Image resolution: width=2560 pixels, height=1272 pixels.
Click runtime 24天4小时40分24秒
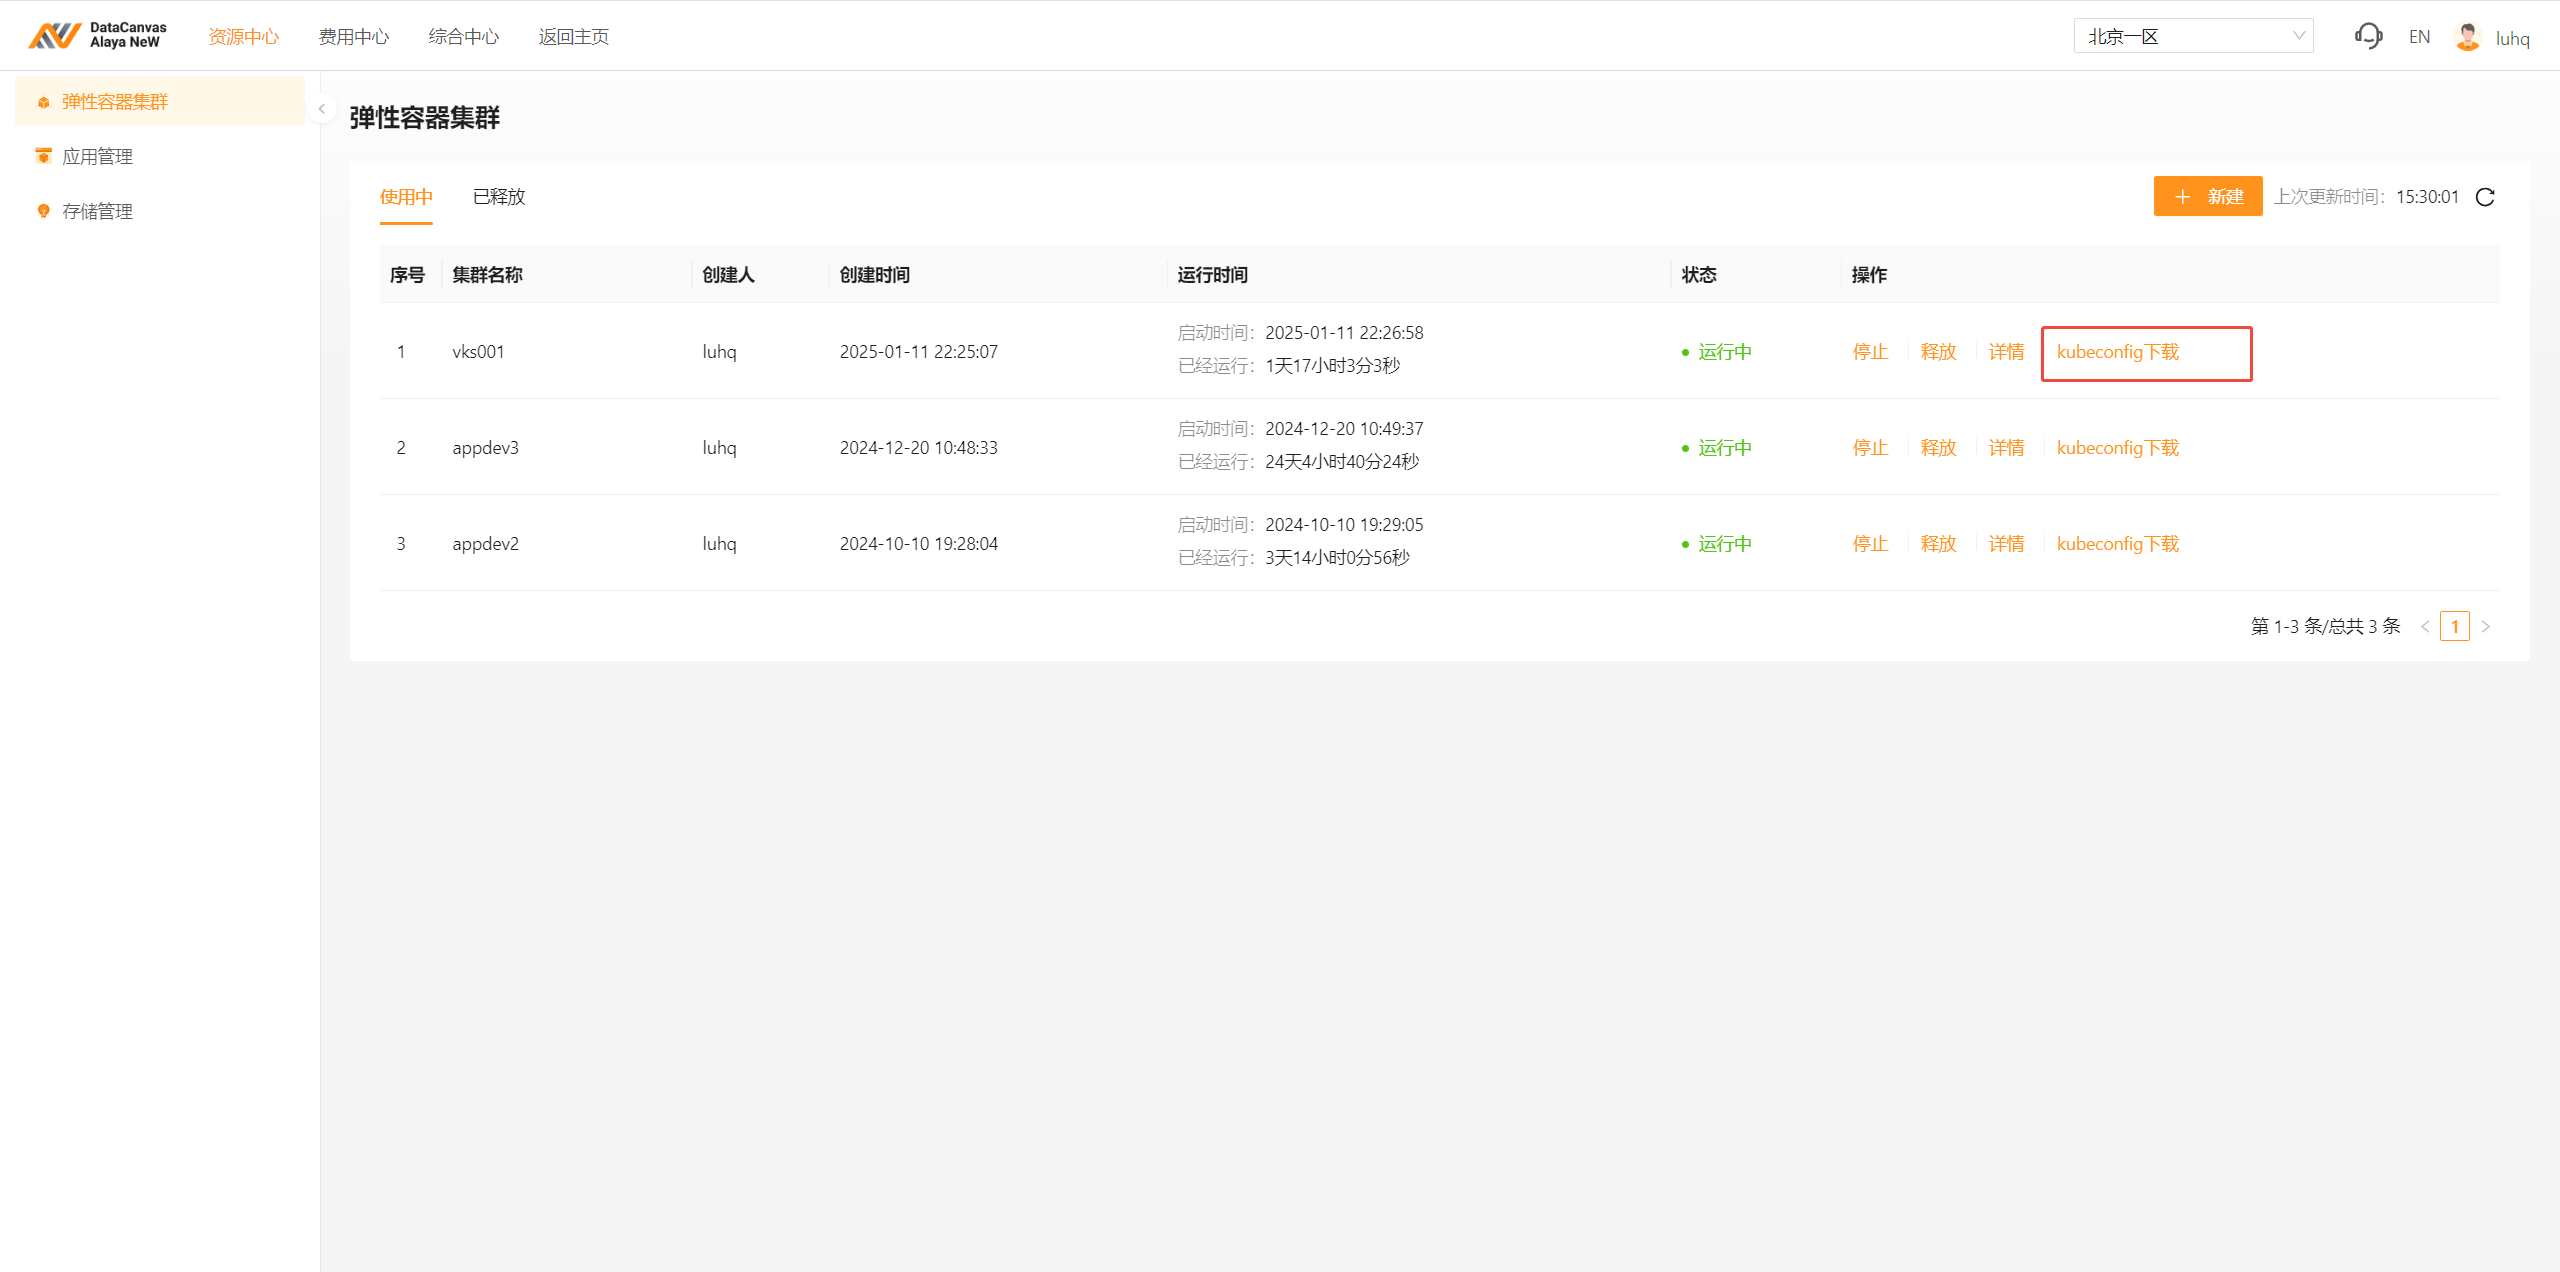coord(1342,462)
